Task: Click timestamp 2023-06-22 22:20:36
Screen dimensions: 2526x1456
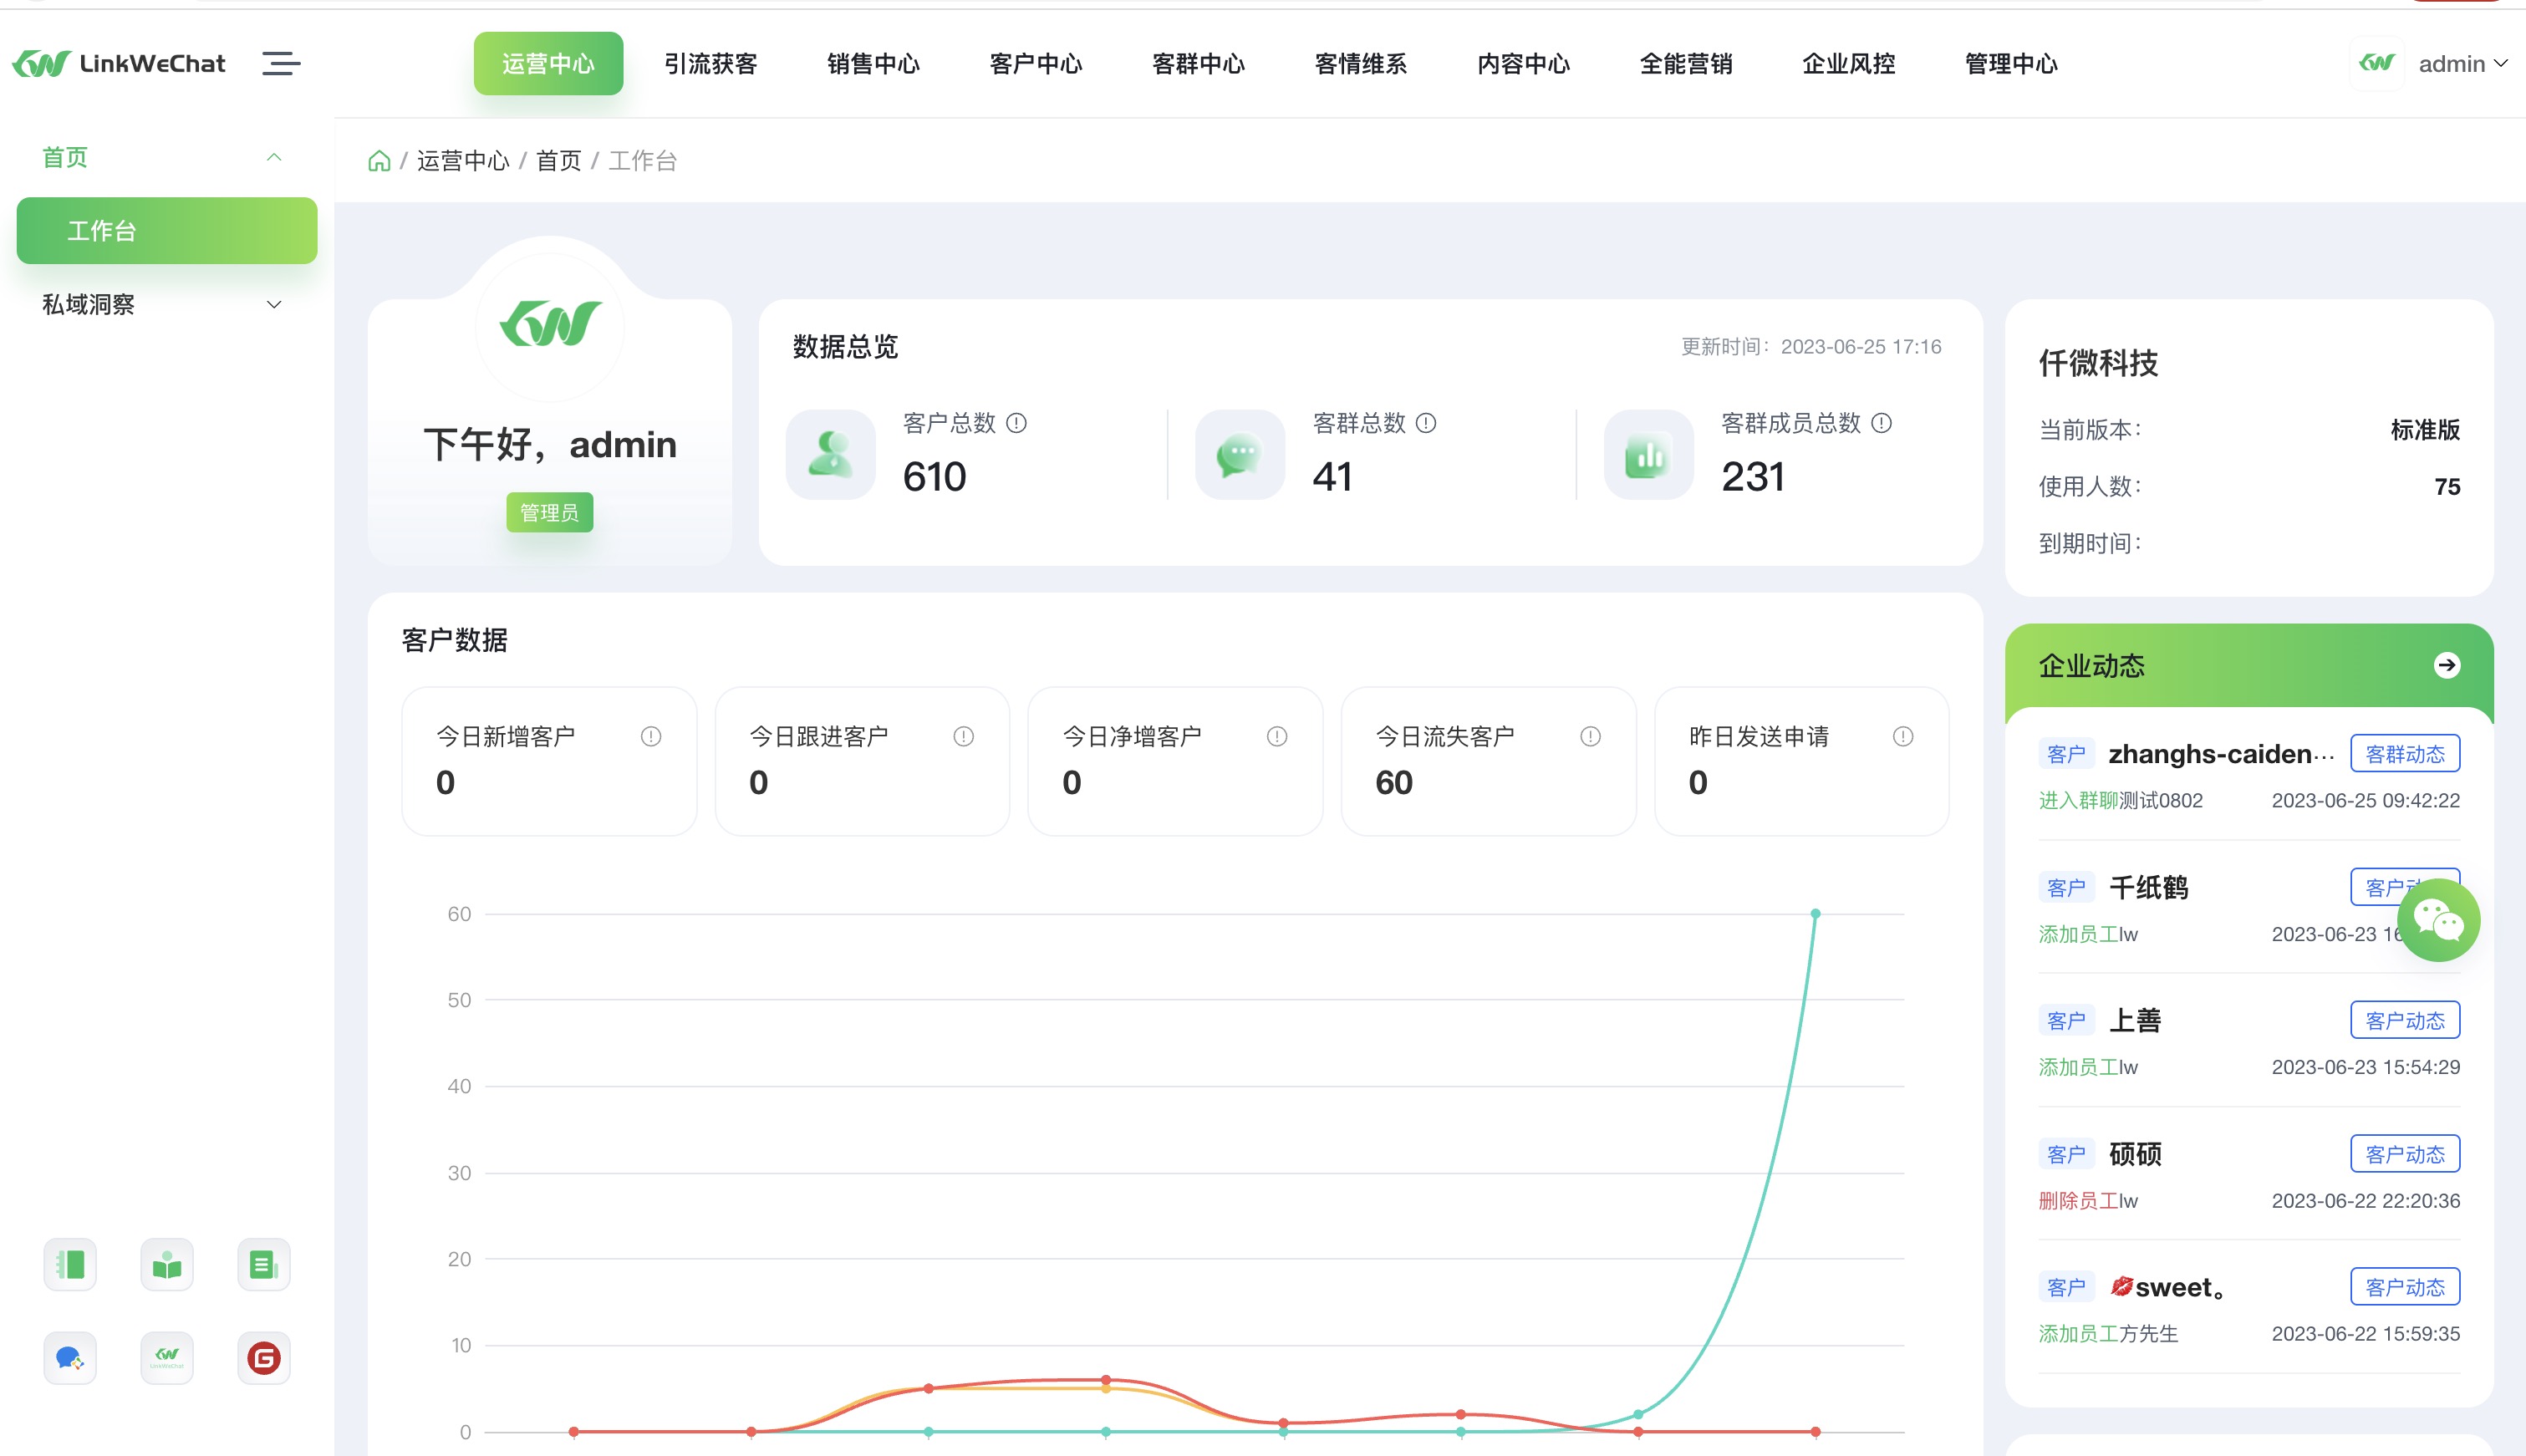Action: [2365, 1201]
